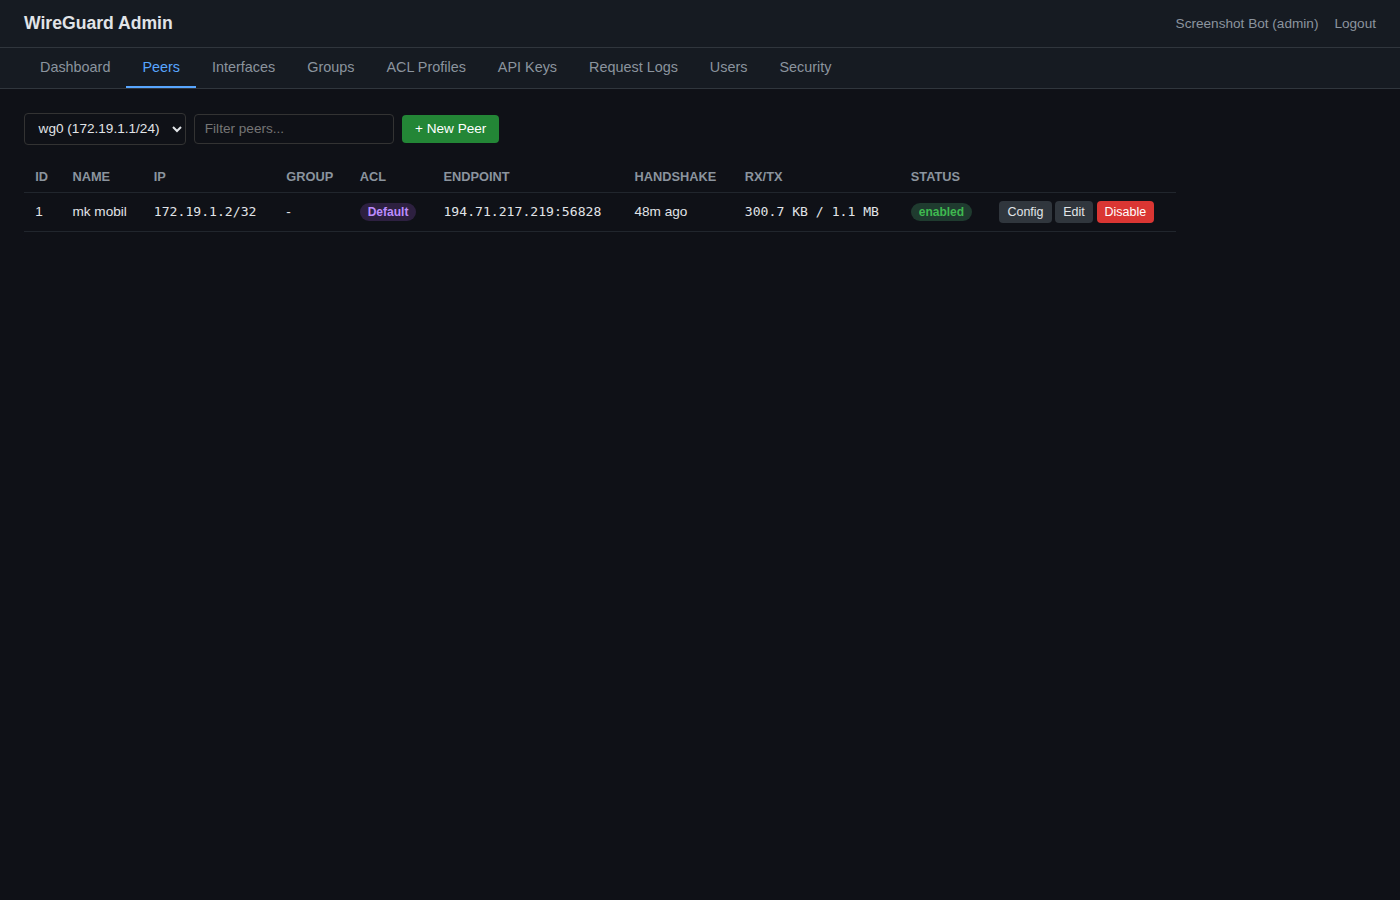Open the Security settings tab
1400x900 pixels.
pyautogui.click(x=805, y=67)
